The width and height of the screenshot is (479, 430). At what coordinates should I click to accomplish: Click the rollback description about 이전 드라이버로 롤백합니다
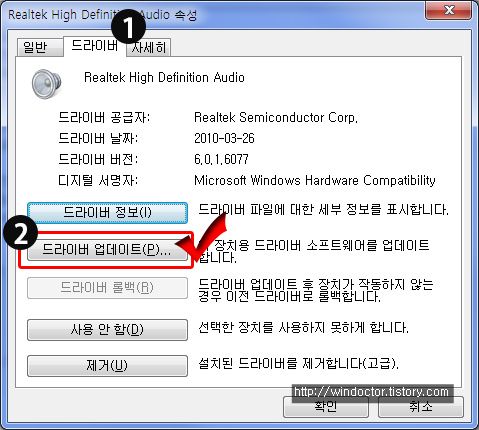pos(316,290)
